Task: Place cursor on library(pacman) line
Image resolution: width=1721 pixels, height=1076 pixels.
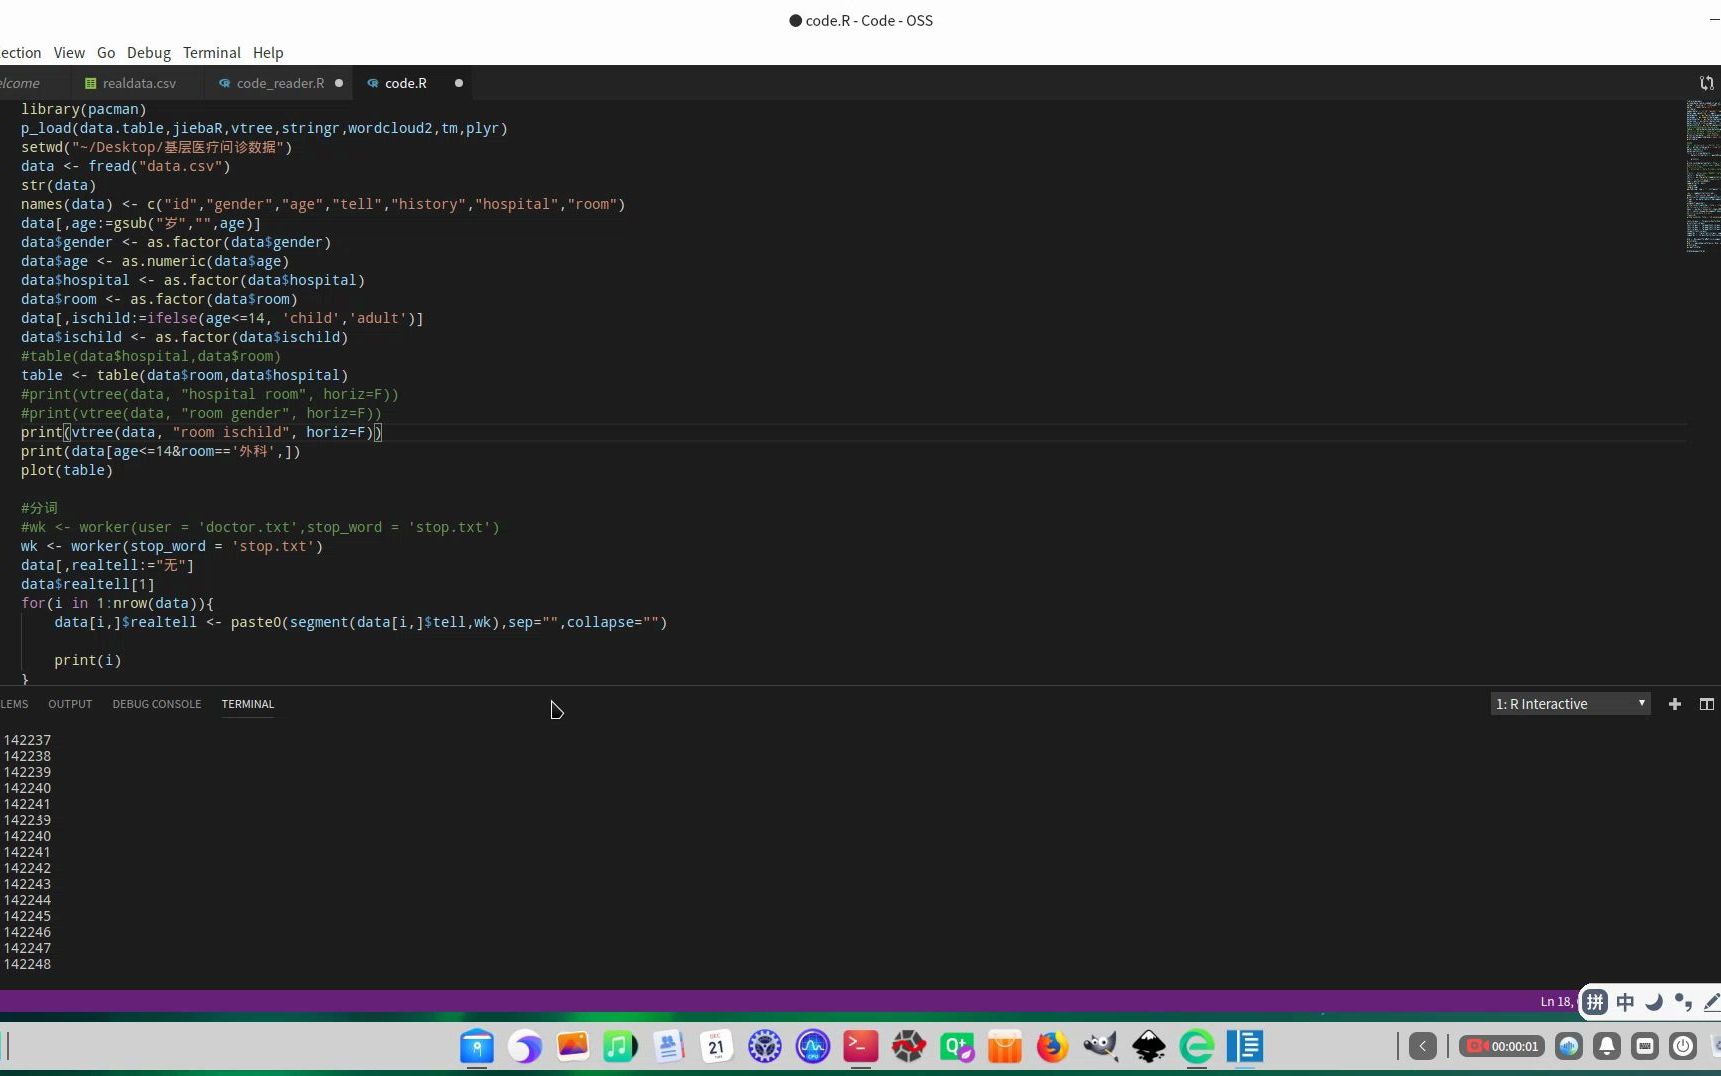Action: [x=84, y=109]
